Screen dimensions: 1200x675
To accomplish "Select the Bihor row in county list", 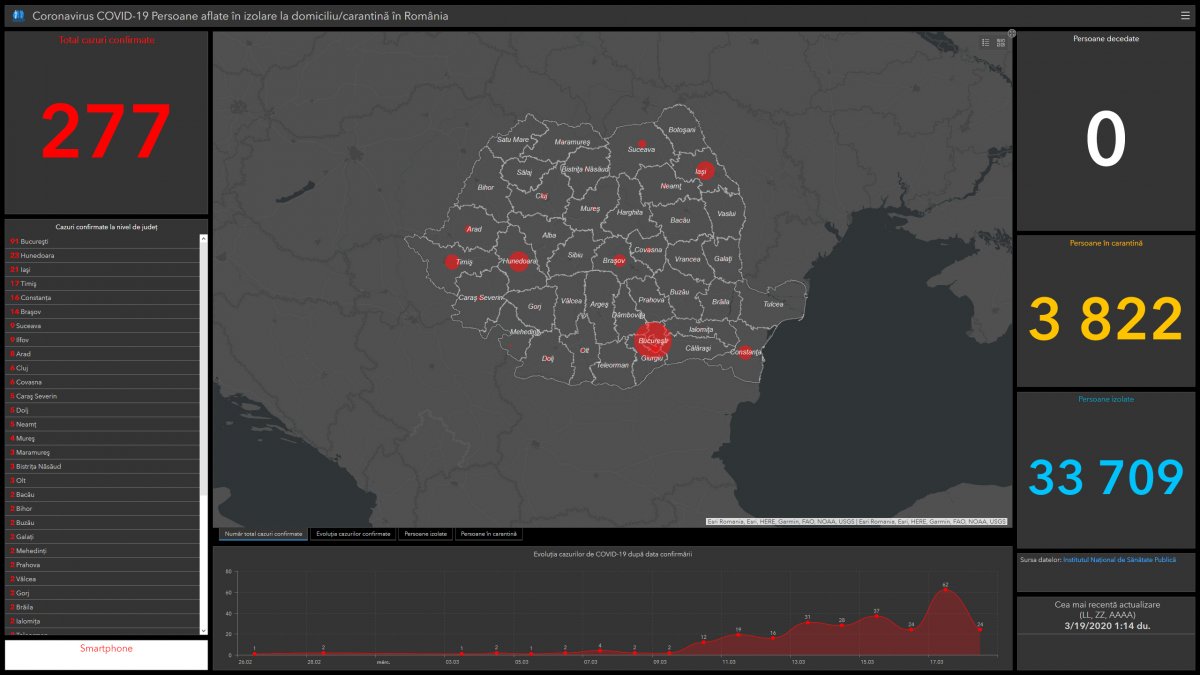I will (103, 508).
